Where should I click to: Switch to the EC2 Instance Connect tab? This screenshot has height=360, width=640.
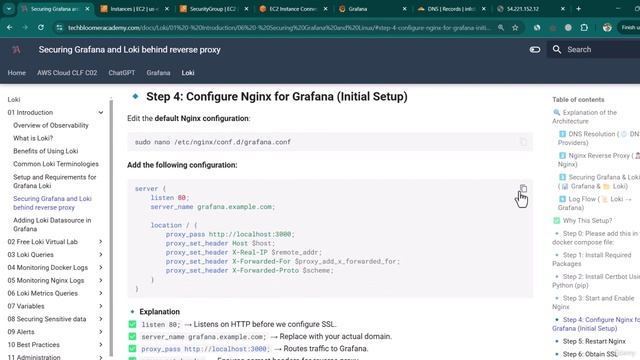click(x=293, y=9)
